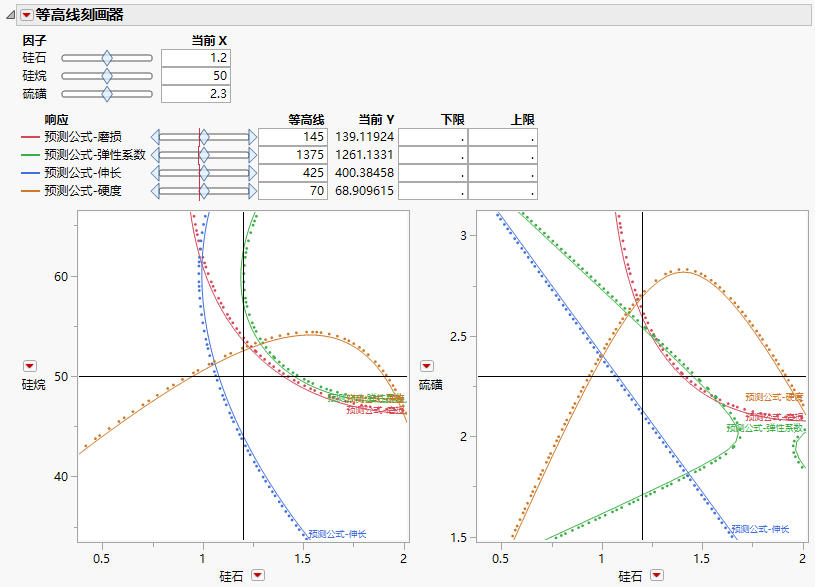Click the 预测公式-磨损 contour slider thumb
The image size is (815, 587).
(204, 137)
